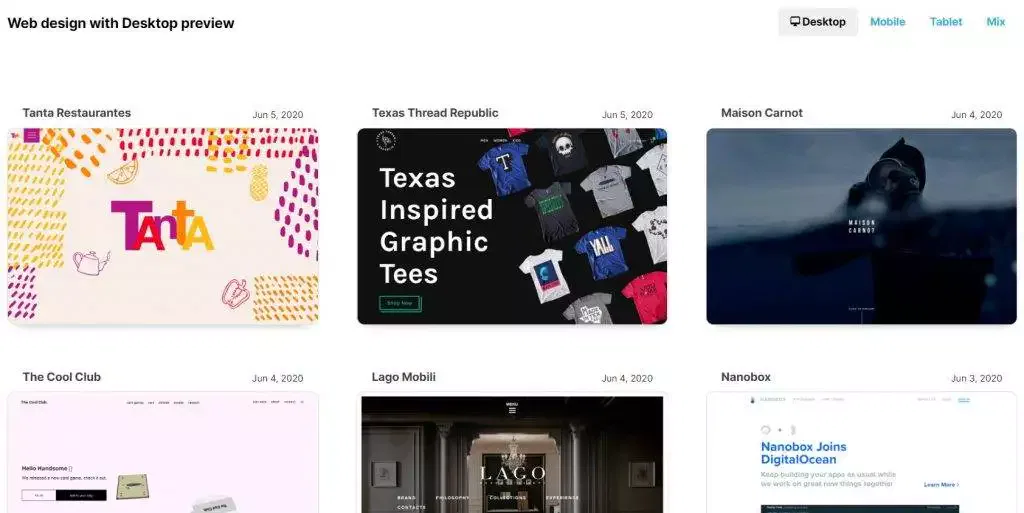Switch to the Mobile preview tab
Viewport: 1024px width, 513px height.
click(888, 22)
